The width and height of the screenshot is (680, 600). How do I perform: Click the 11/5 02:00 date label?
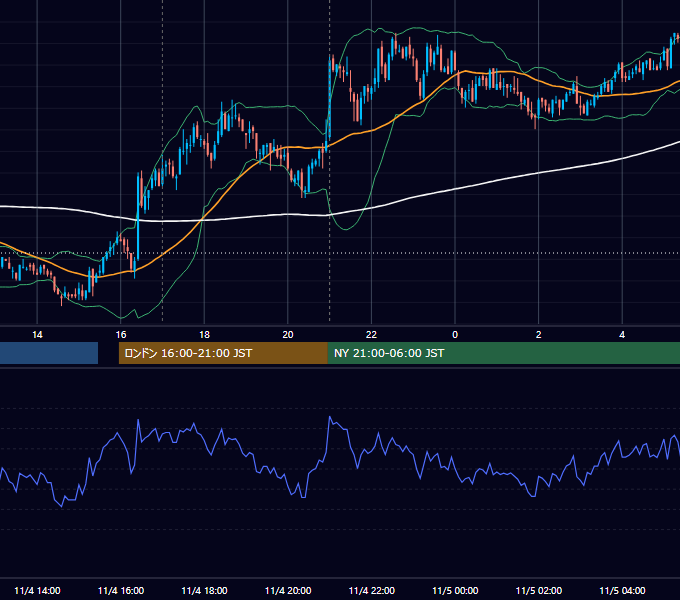point(539,590)
